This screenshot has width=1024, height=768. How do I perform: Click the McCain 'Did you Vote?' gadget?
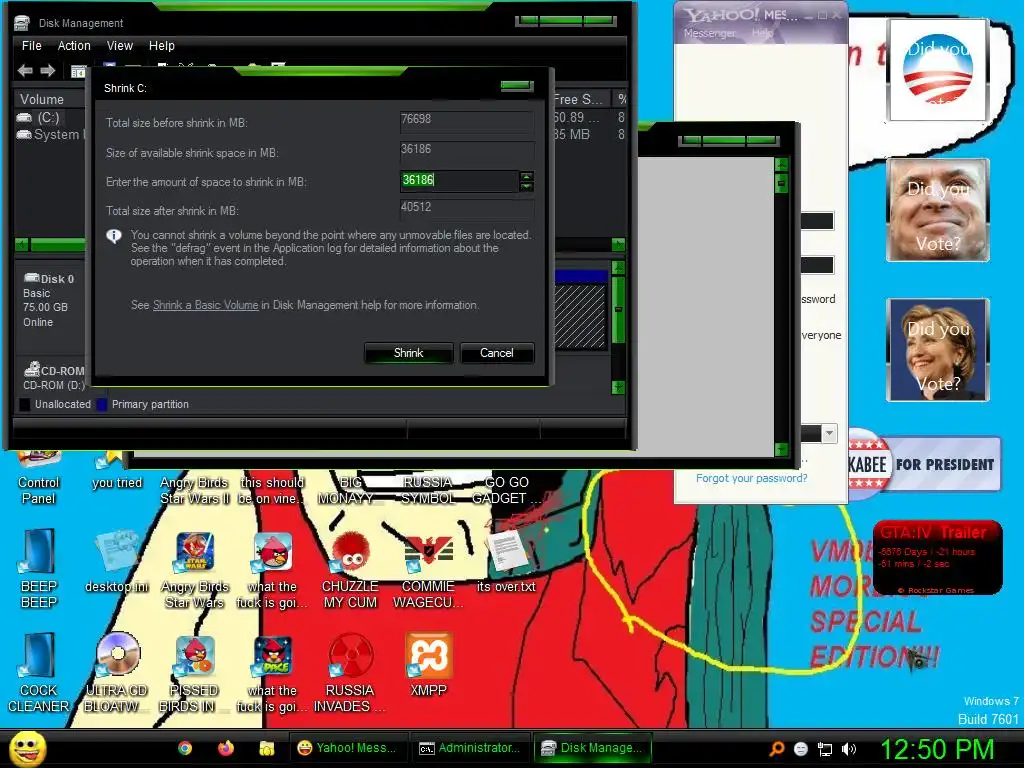point(938,210)
